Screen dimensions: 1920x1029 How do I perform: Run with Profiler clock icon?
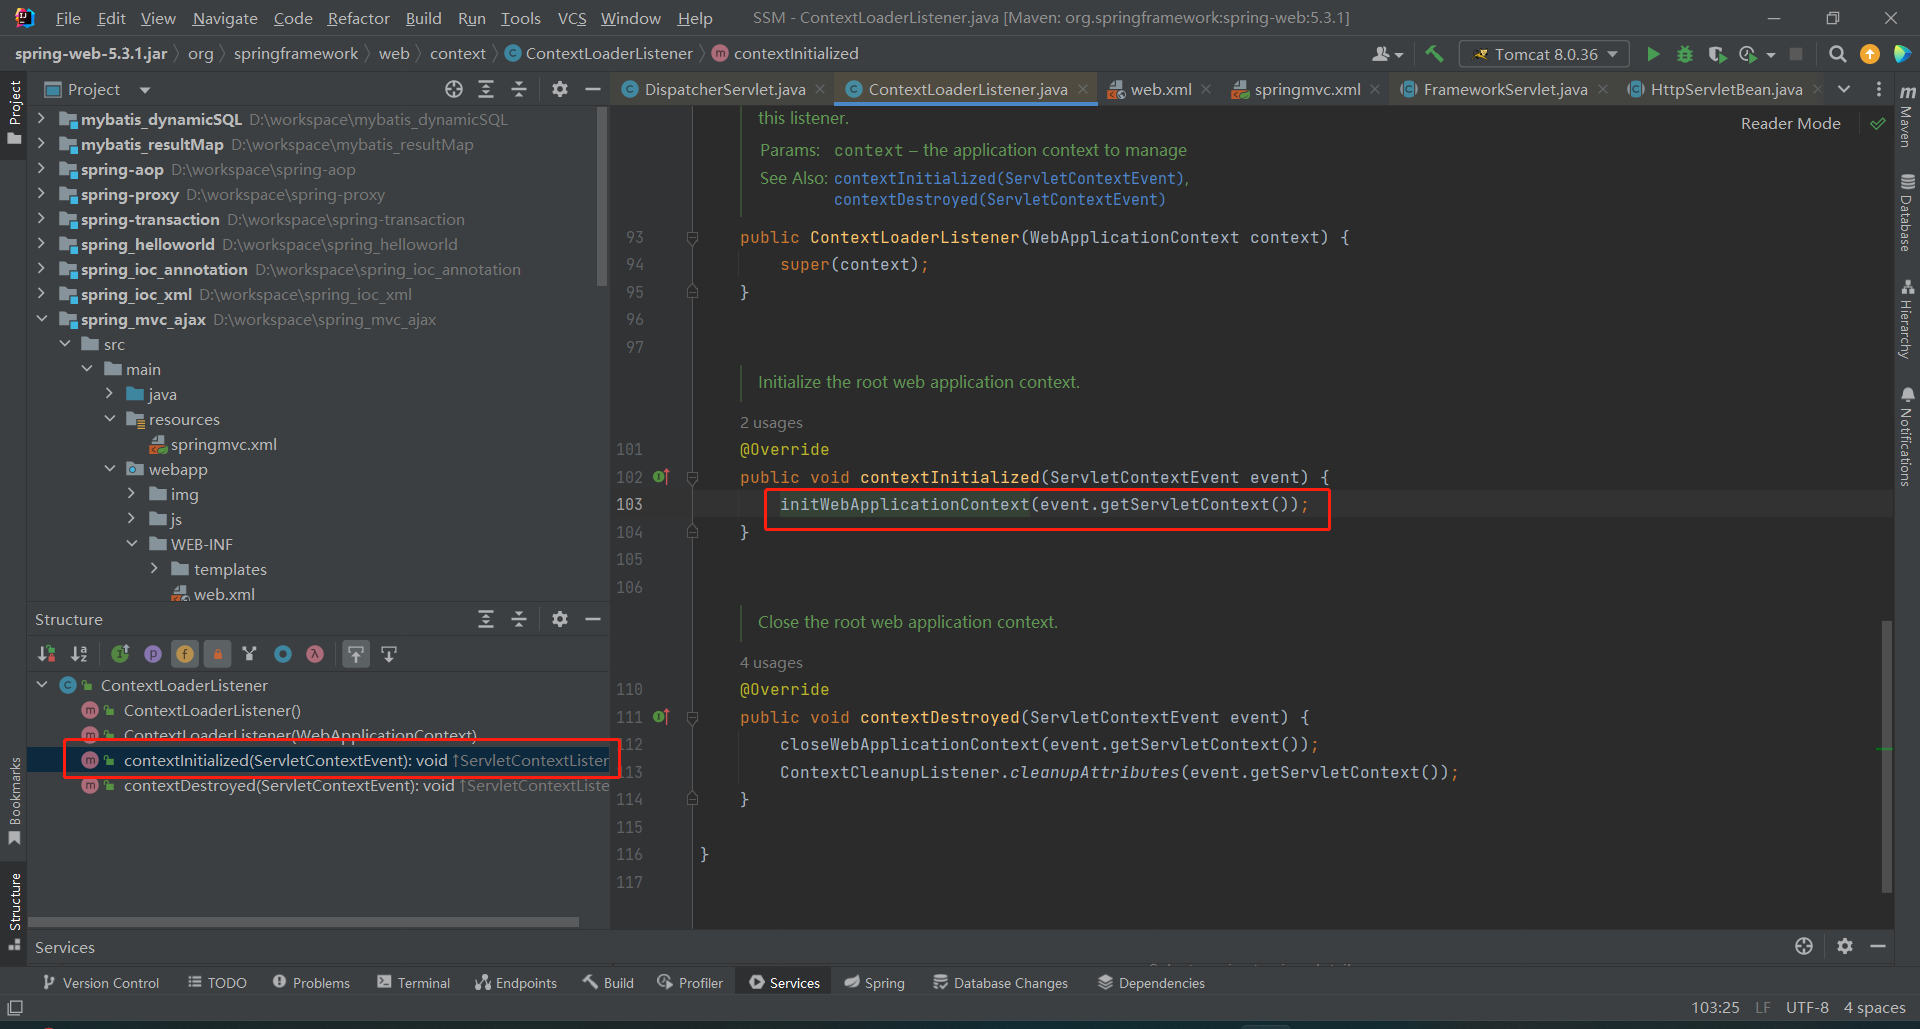click(1748, 54)
